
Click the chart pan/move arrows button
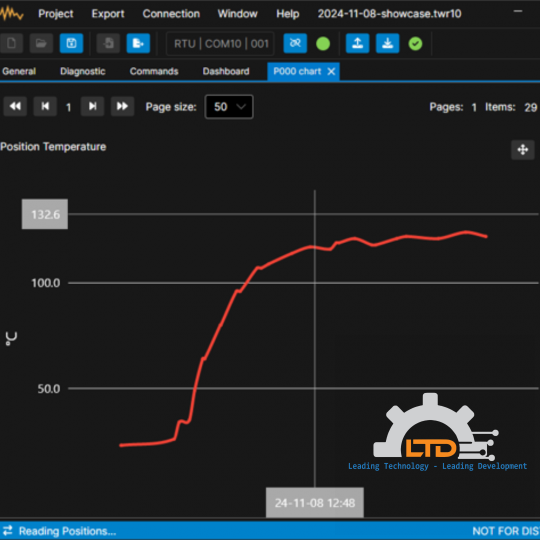(x=522, y=150)
